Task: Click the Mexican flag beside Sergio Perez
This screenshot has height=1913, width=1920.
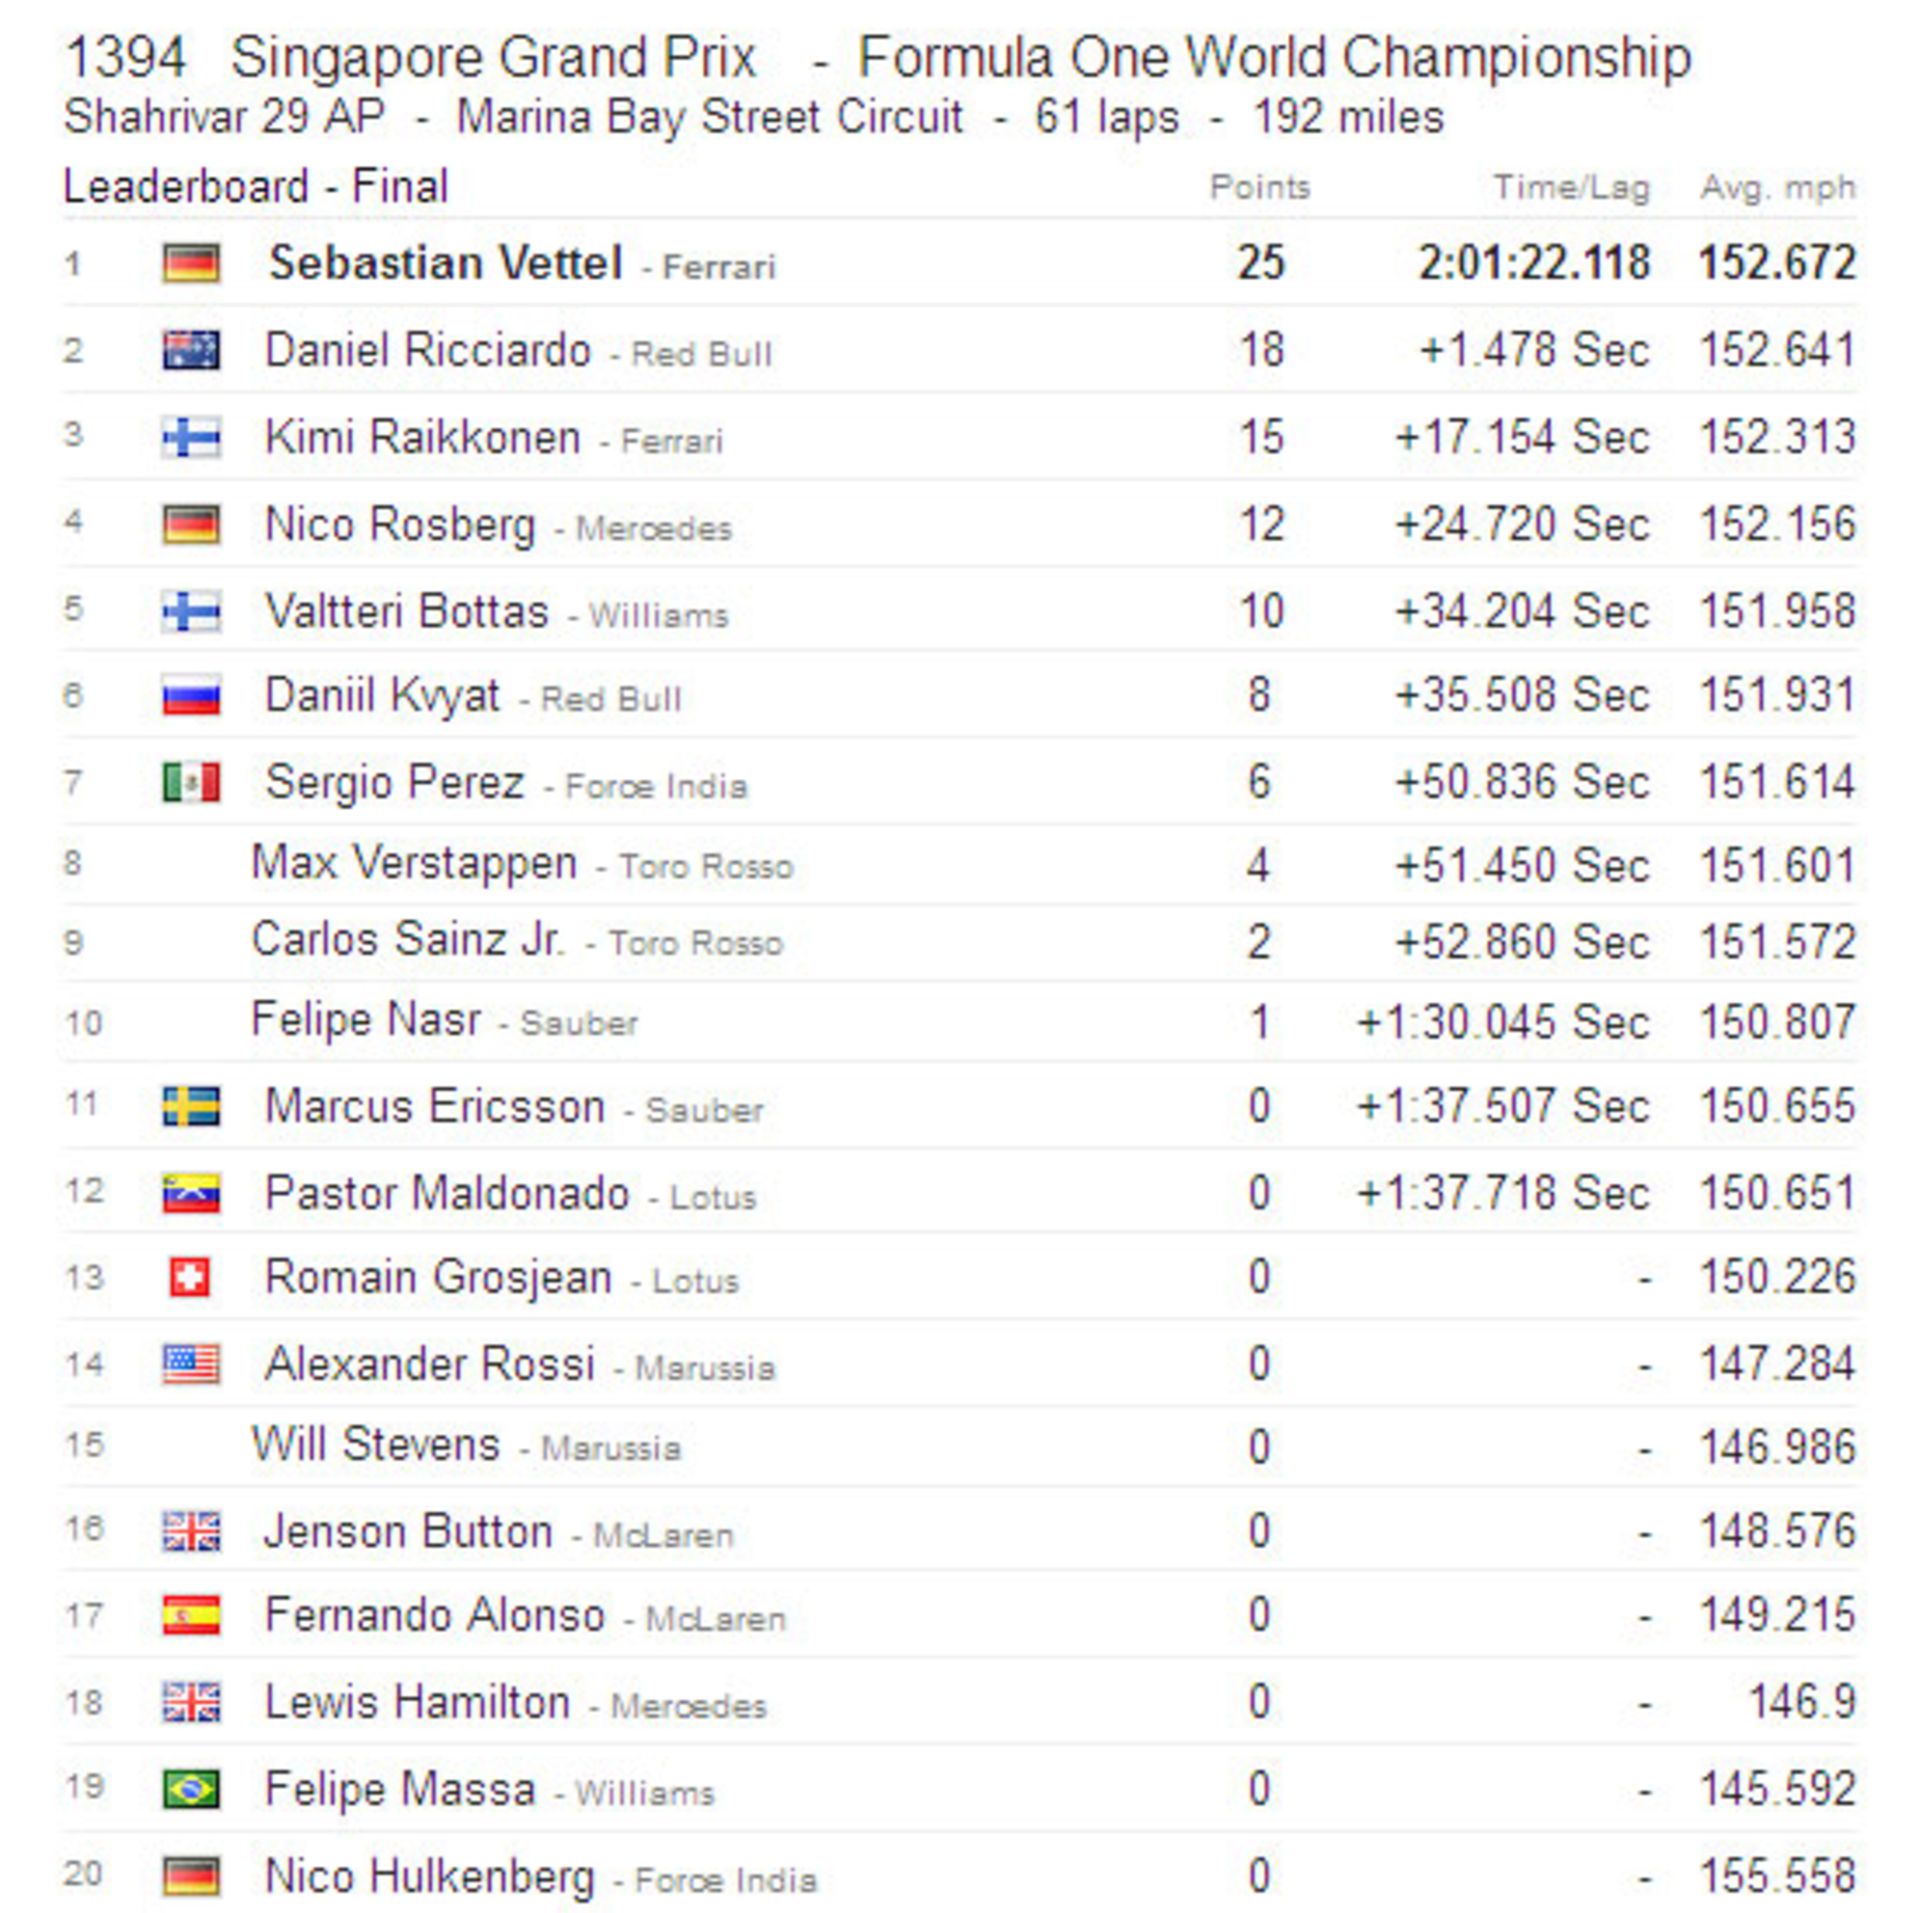Action: tap(191, 783)
